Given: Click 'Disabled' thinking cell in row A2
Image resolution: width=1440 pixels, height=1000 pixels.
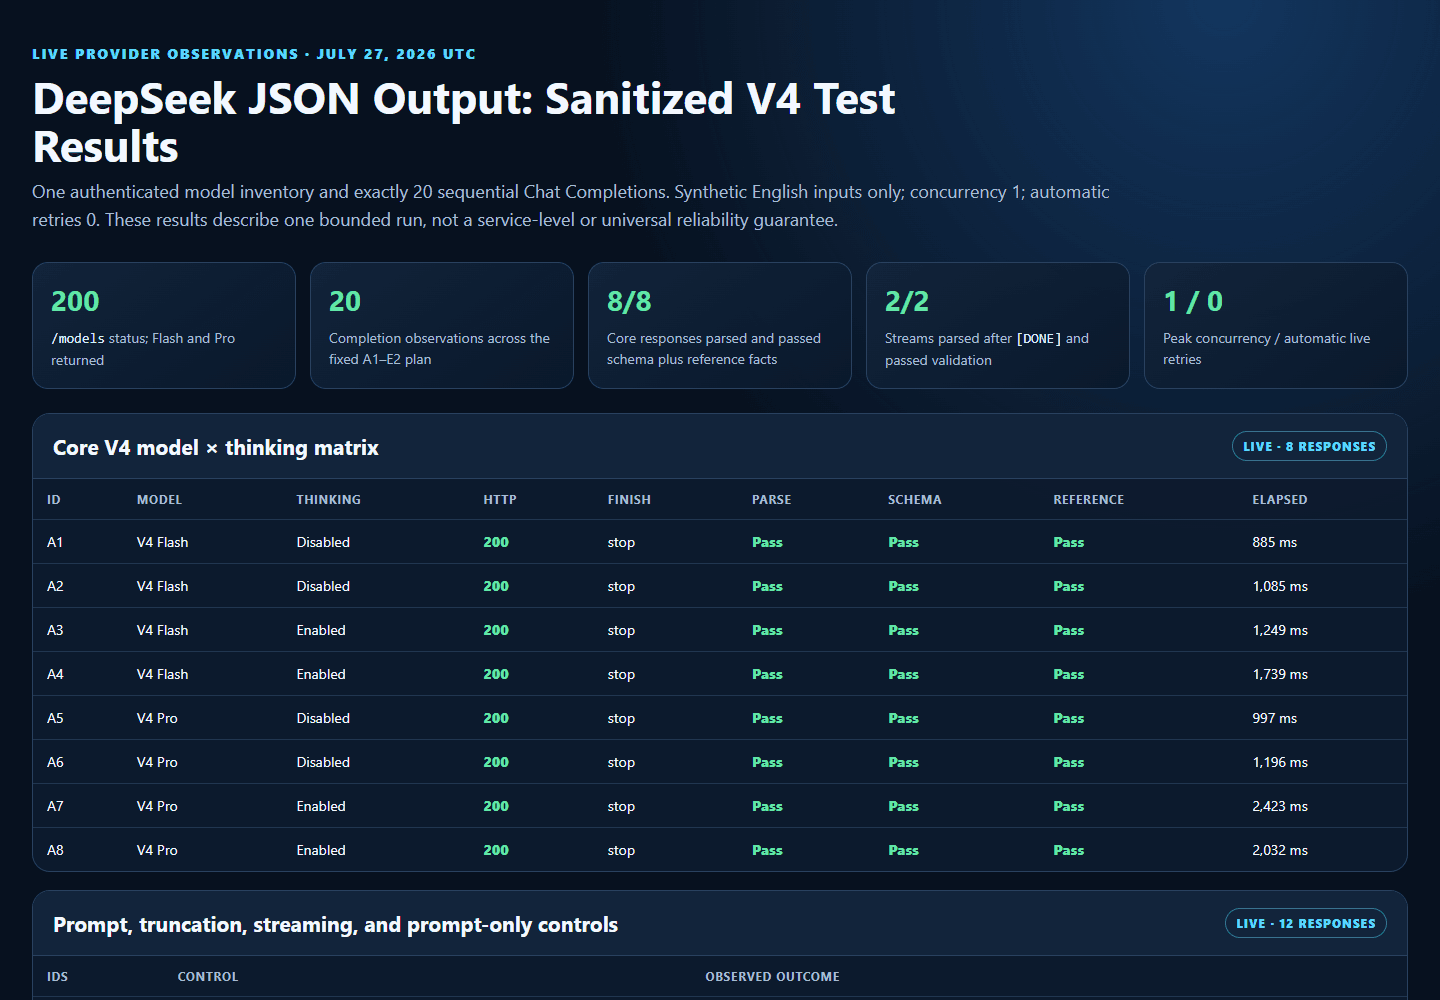Looking at the screenshot, I should pyautogui.click(x=323, y=586).
